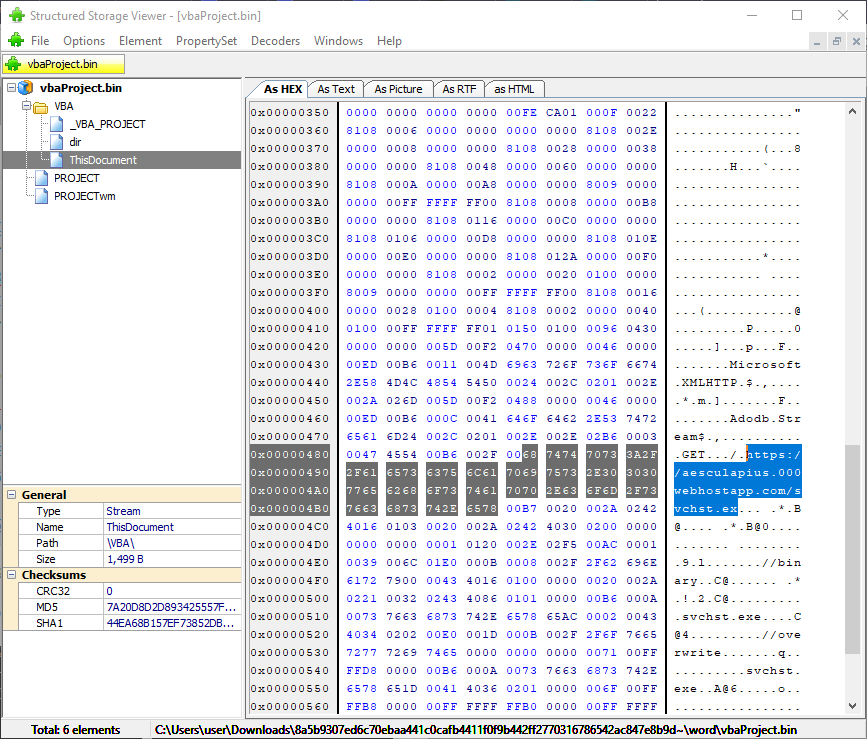Open the File menu
867x739 pixels.
coord(40,41)
